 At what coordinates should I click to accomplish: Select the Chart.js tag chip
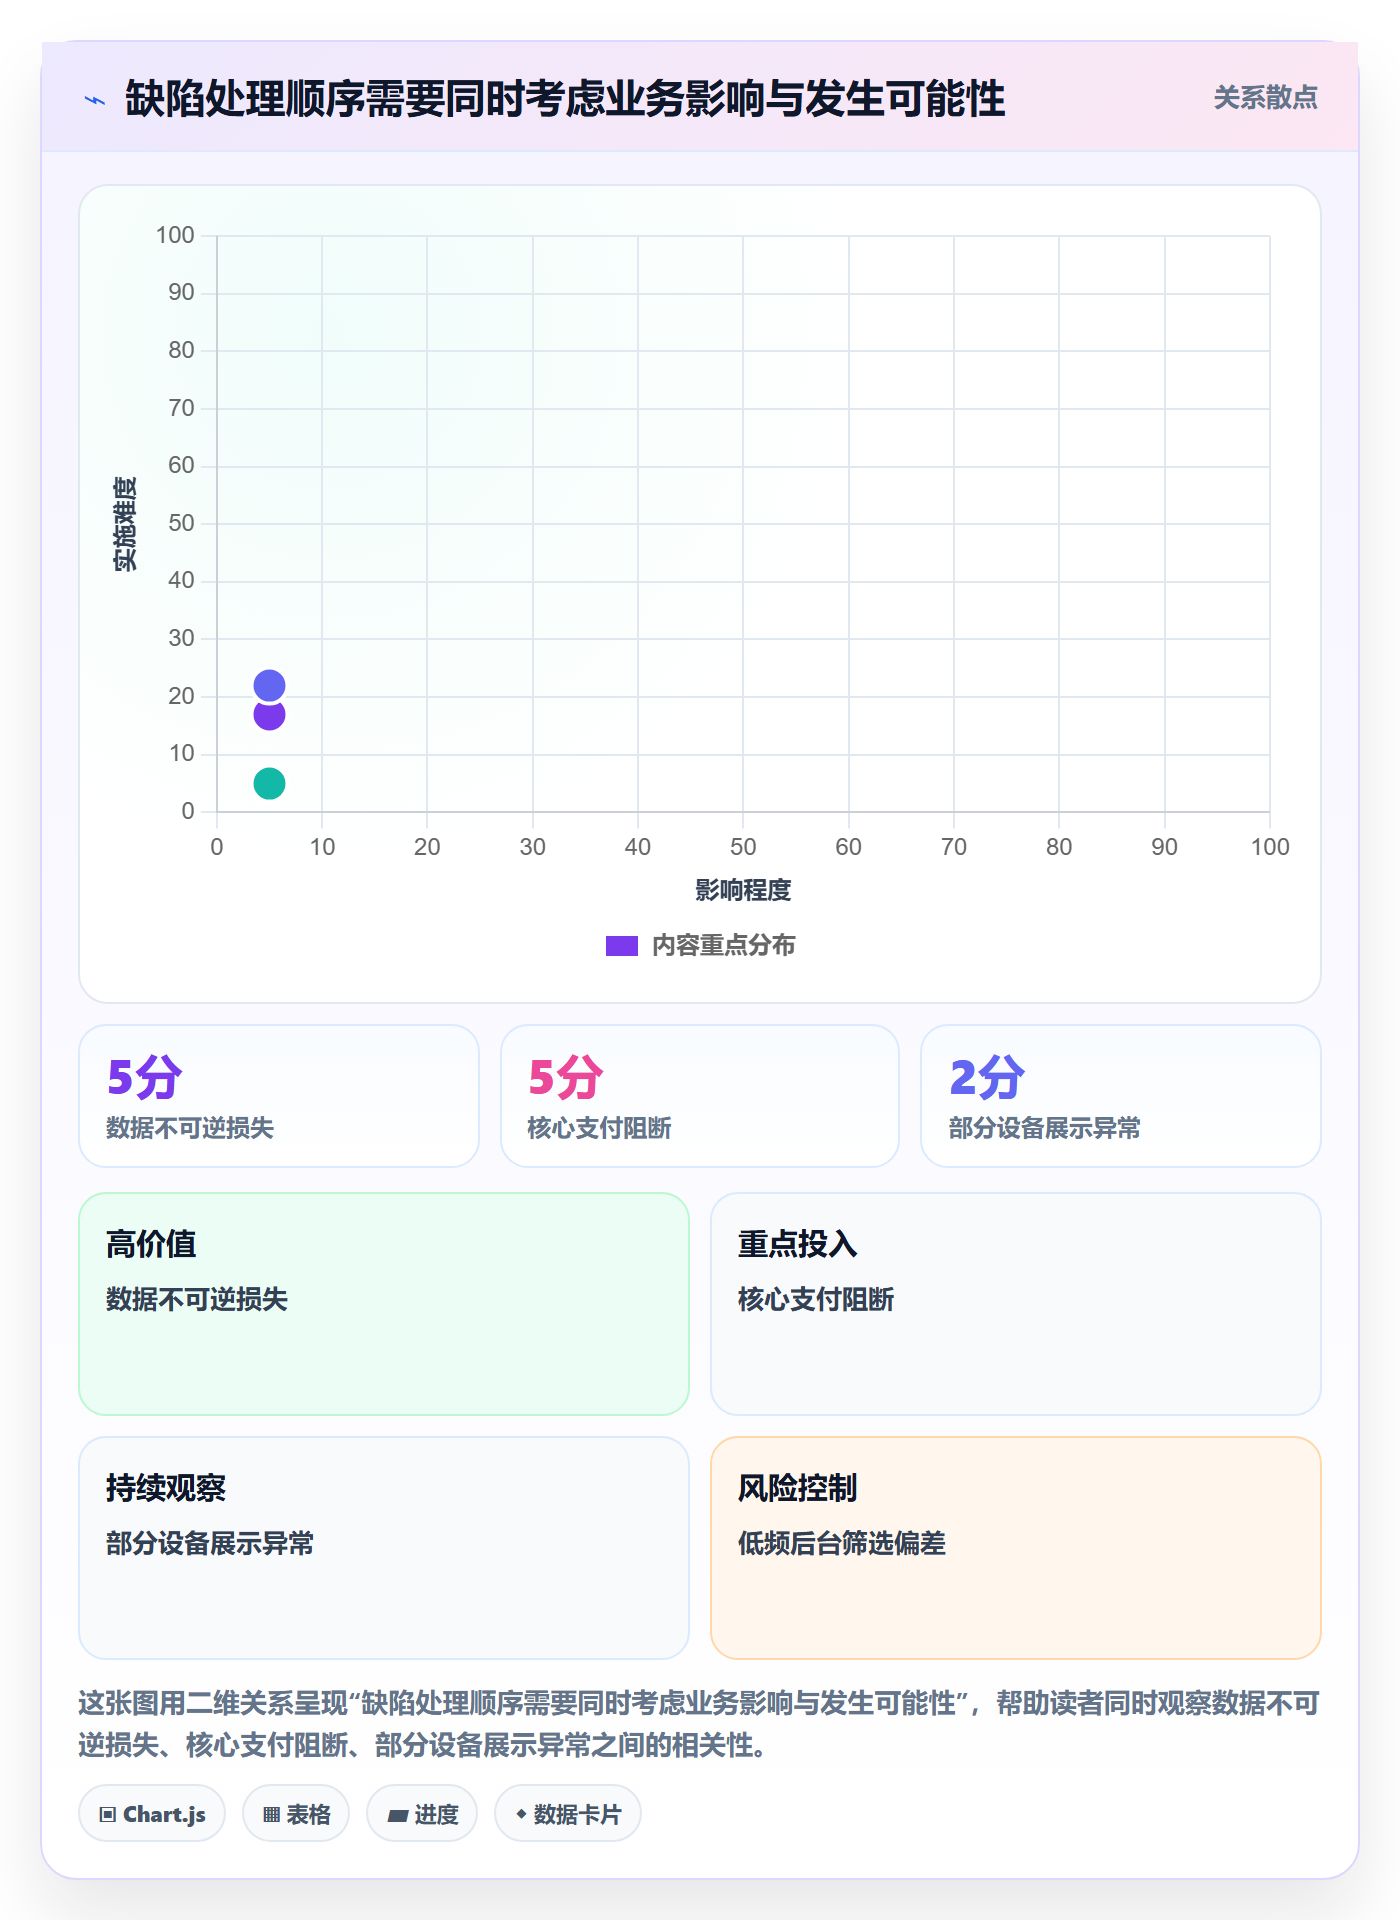152,1814
